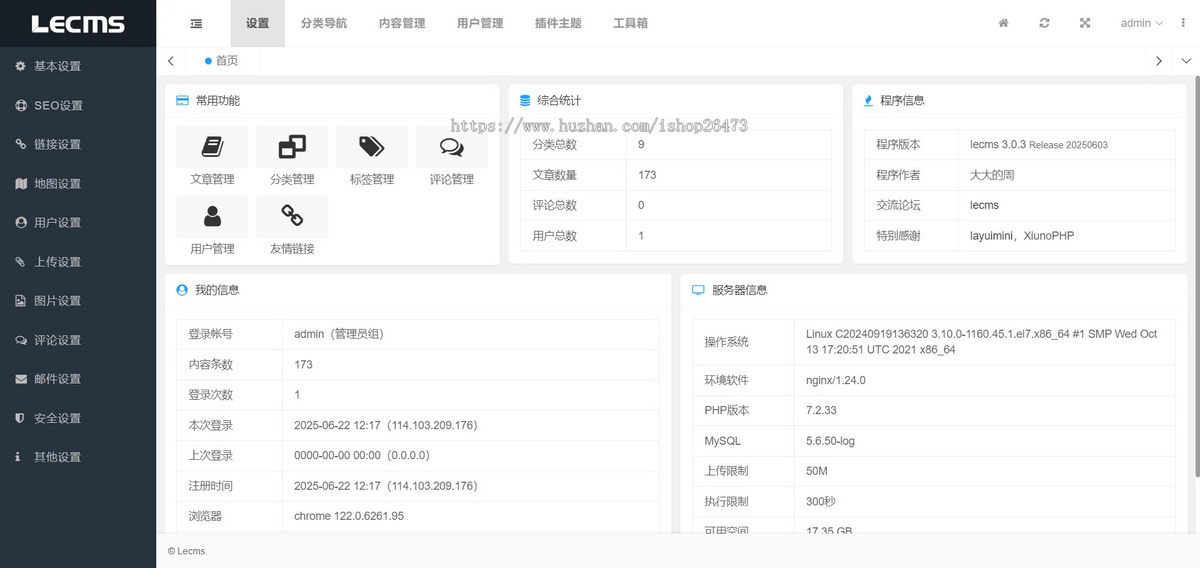Image resolution: width=1200 pixels, height=568 pixels.
Task: Click the gear icon beside 基本设置
Action: [x=20, y=66]
